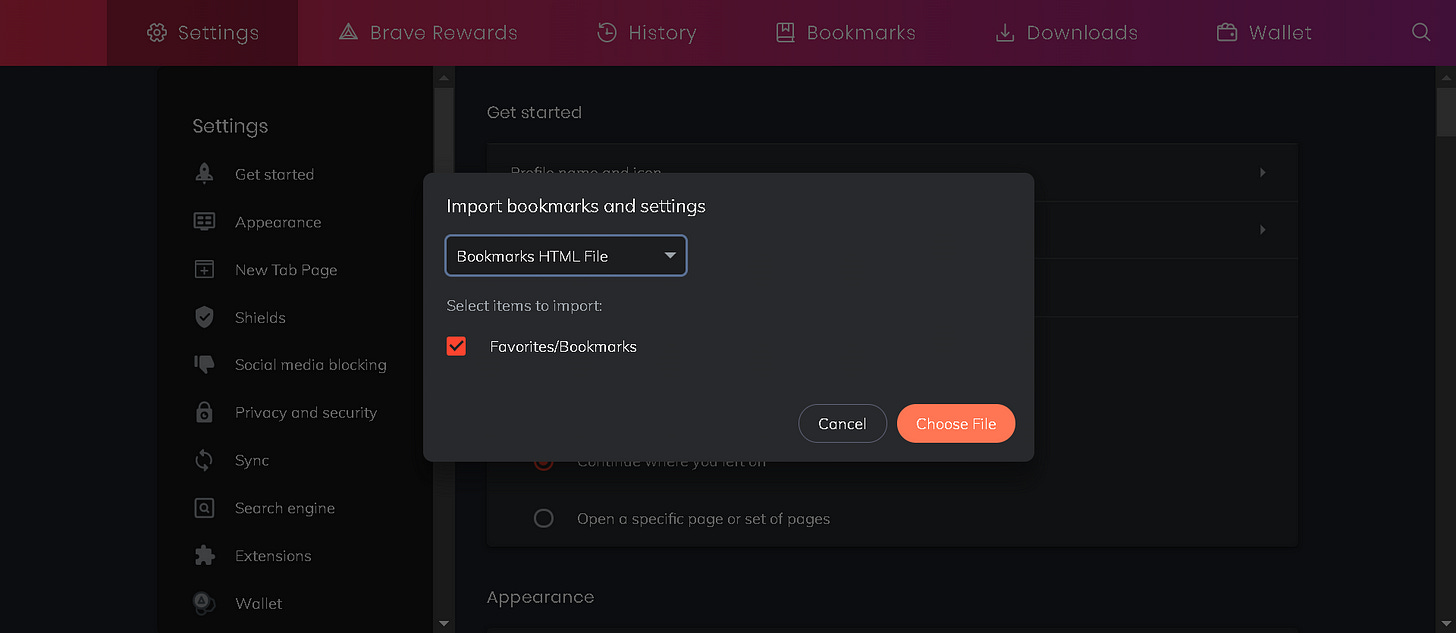
Task: Click the main page scrollbar down arrow
Action: (x=1446, y=624)
